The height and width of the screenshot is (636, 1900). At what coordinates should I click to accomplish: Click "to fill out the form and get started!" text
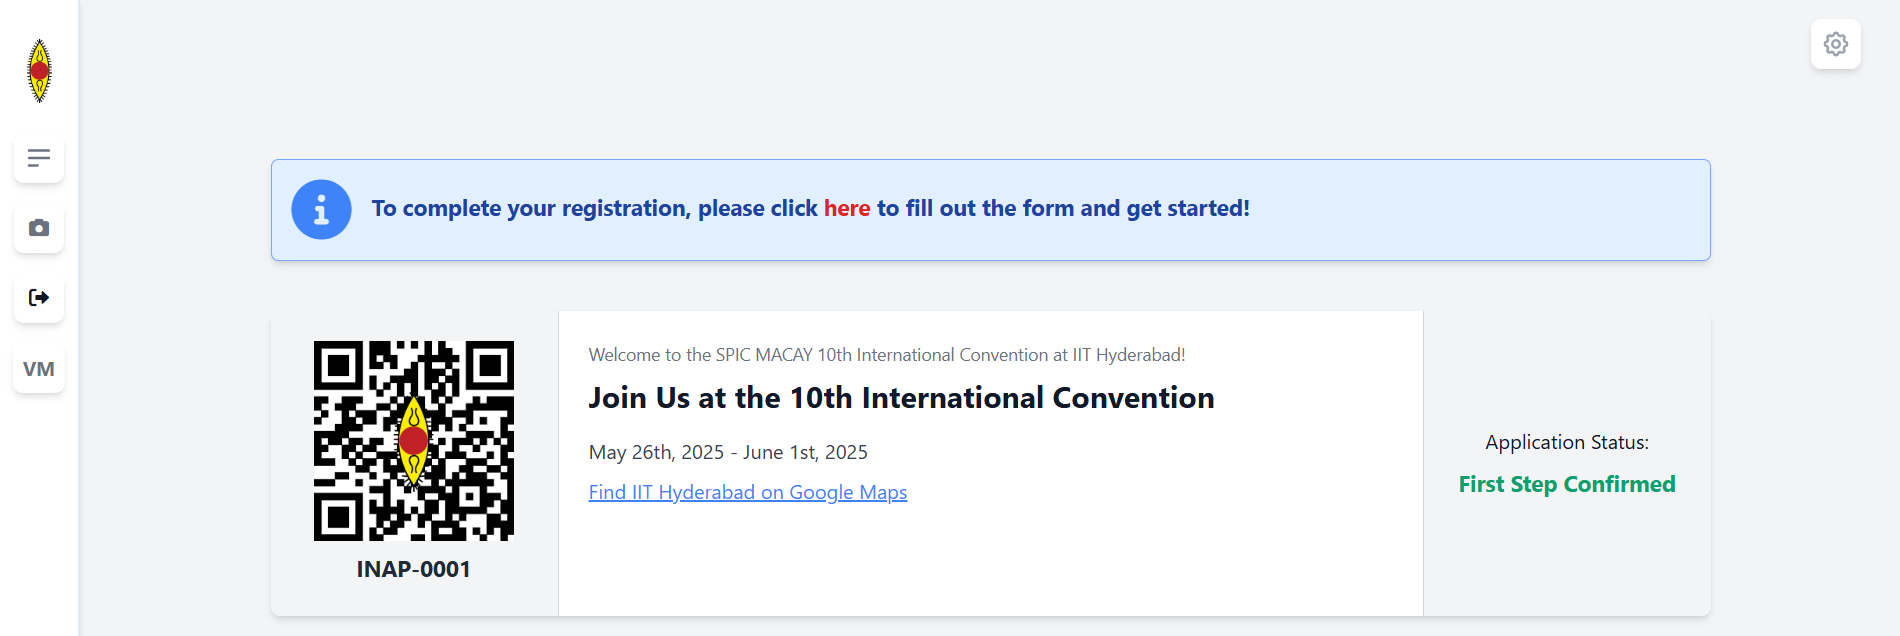[1064, 208]
